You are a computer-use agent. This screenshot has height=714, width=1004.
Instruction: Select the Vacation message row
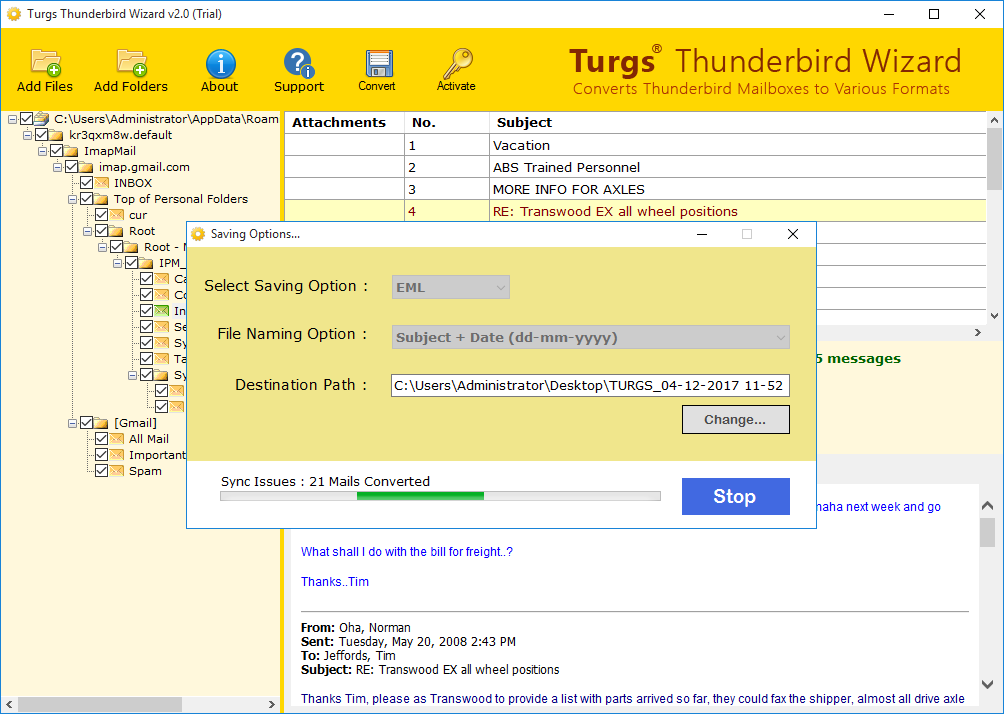(635, 145)
